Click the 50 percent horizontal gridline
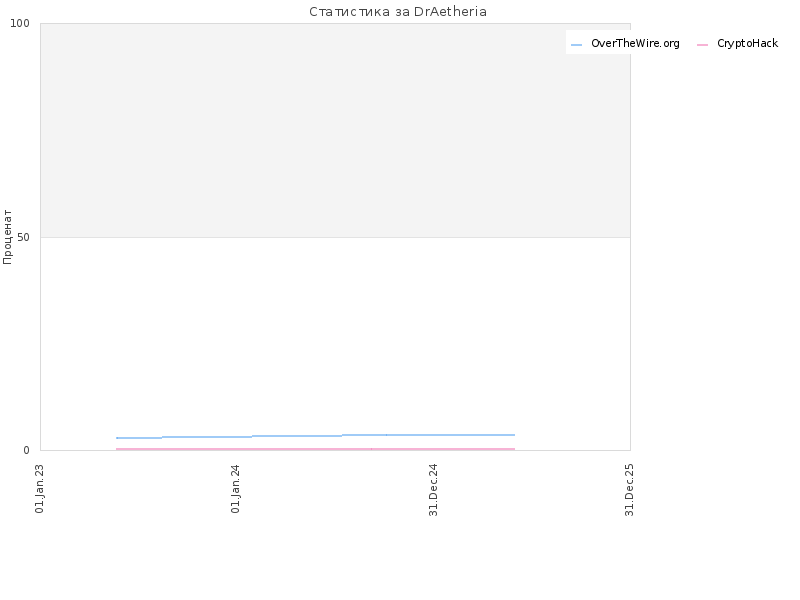Viewport: 800px width, 600px height. click(x=335, y=237)
